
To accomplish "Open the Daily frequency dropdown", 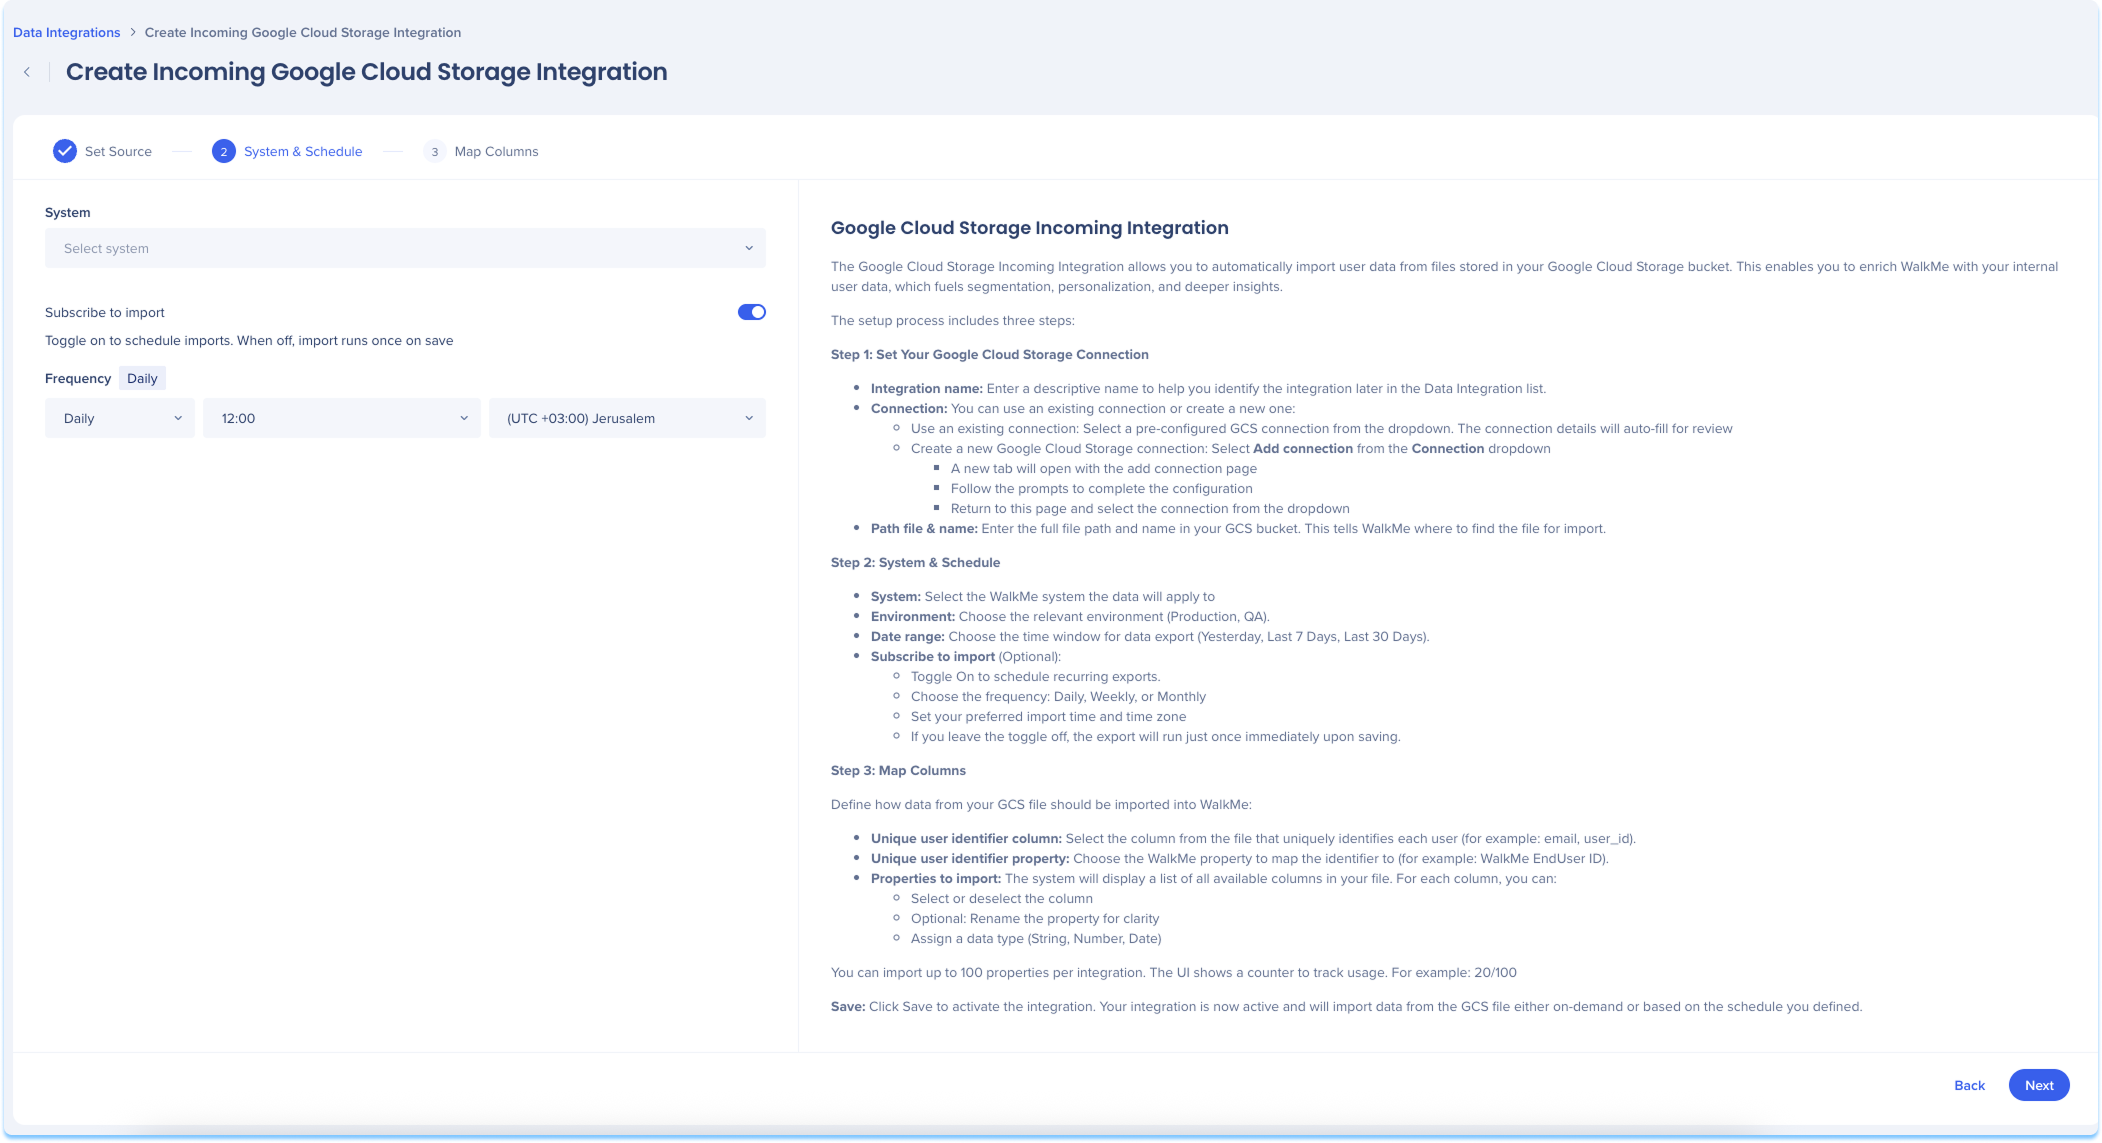I will point(120,418).
